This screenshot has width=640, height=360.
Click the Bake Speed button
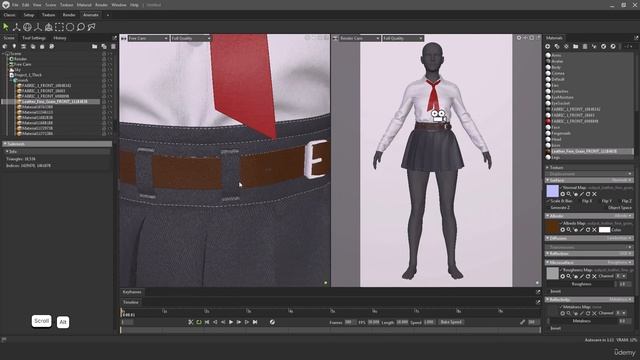451,322
